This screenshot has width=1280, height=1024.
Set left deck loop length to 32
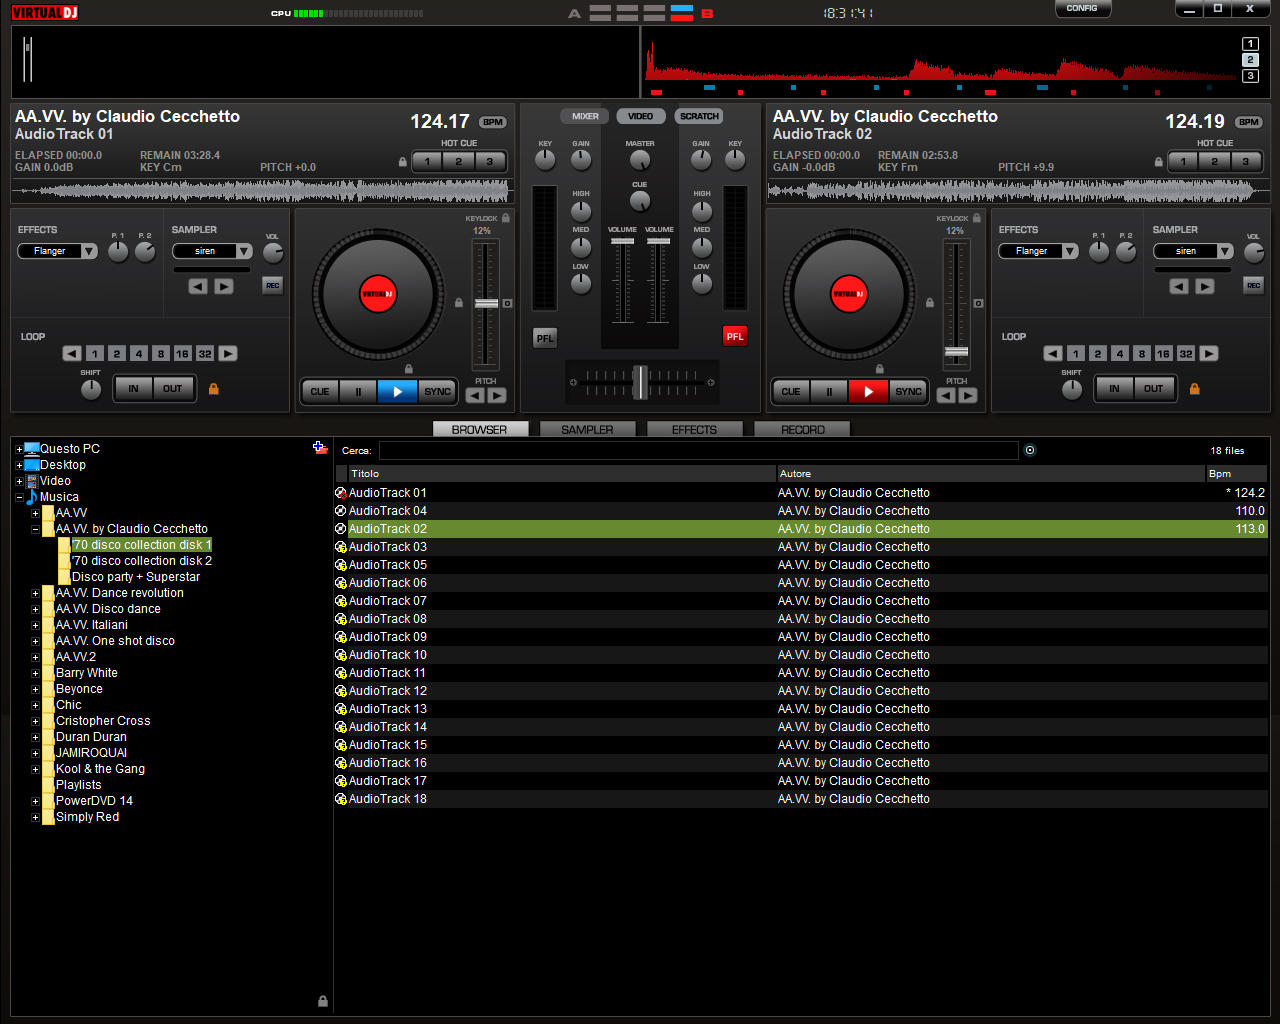(x=205, y=354)
